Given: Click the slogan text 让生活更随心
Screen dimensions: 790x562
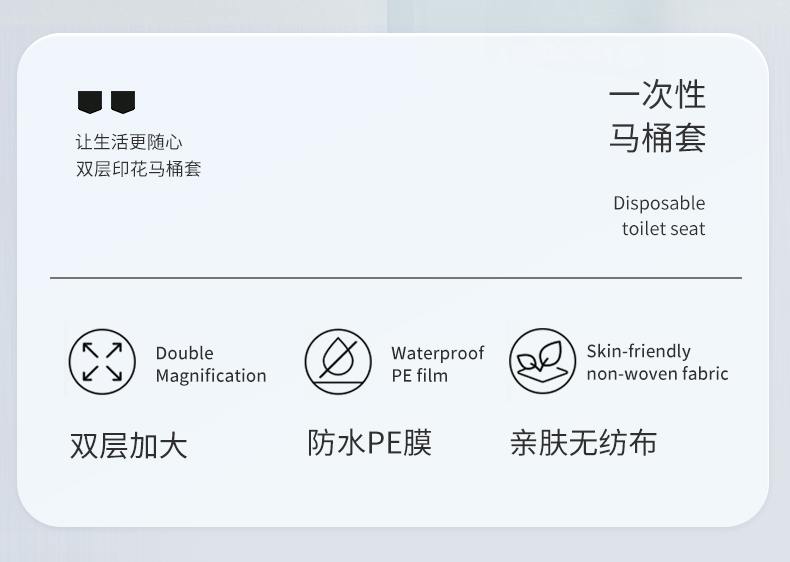Looking at the screenshot, I should (x=129, y=142).
